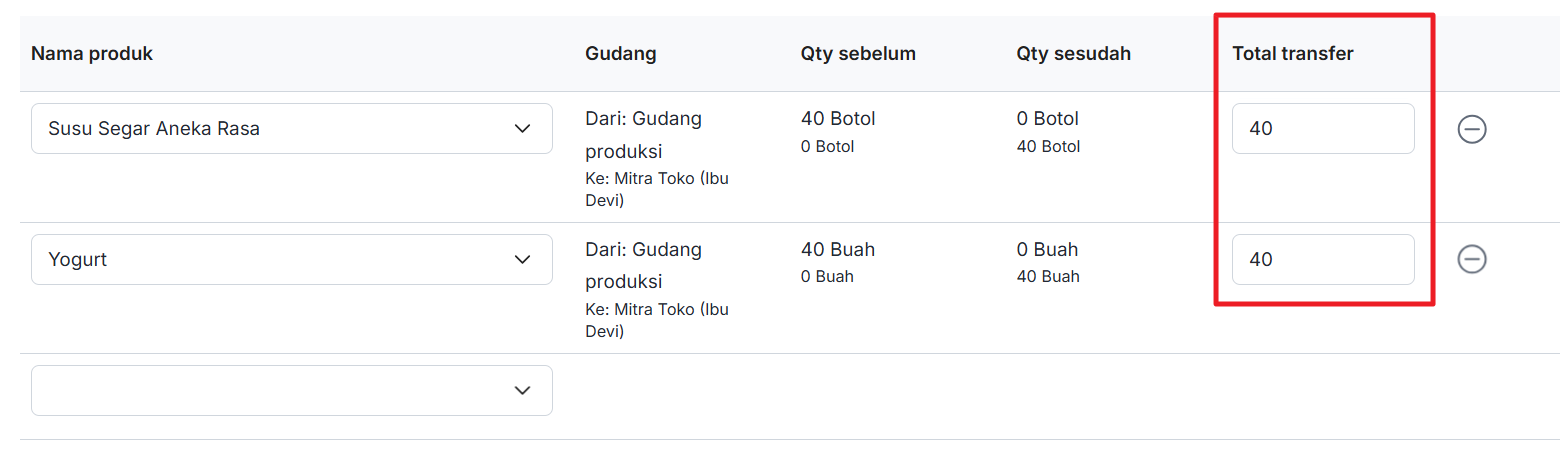Click the Nama produk column header
Image resolution: width=1564 pixels, height=458 pixels.
pos(92,54)
